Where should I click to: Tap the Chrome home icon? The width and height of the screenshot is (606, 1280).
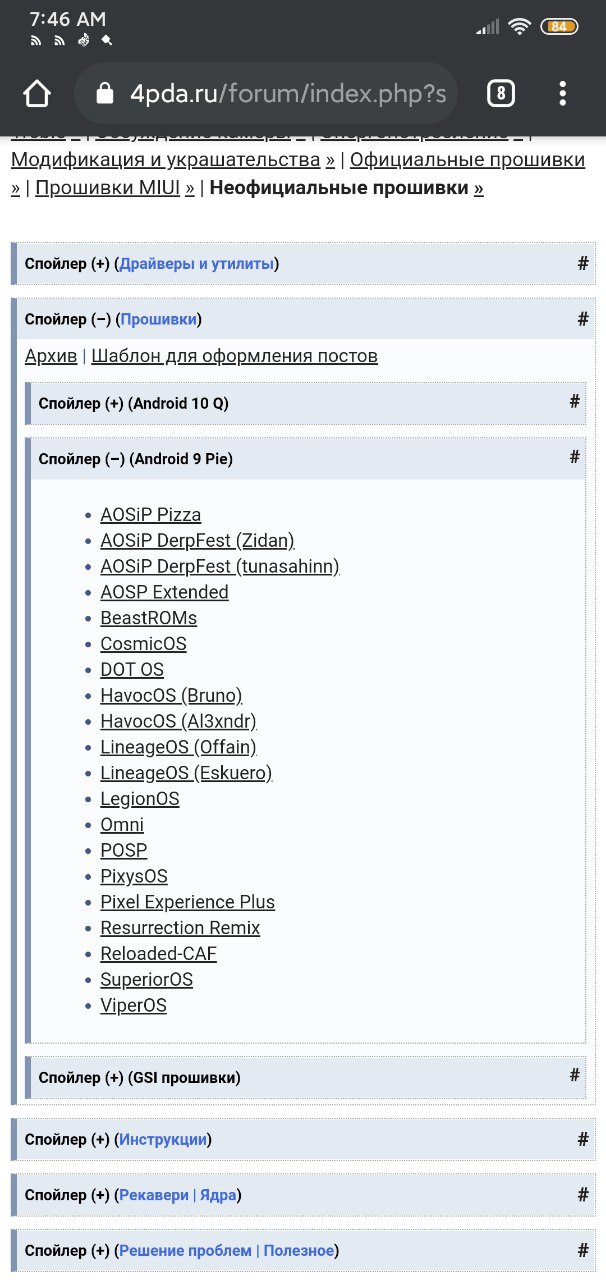[x=37, y=94]
